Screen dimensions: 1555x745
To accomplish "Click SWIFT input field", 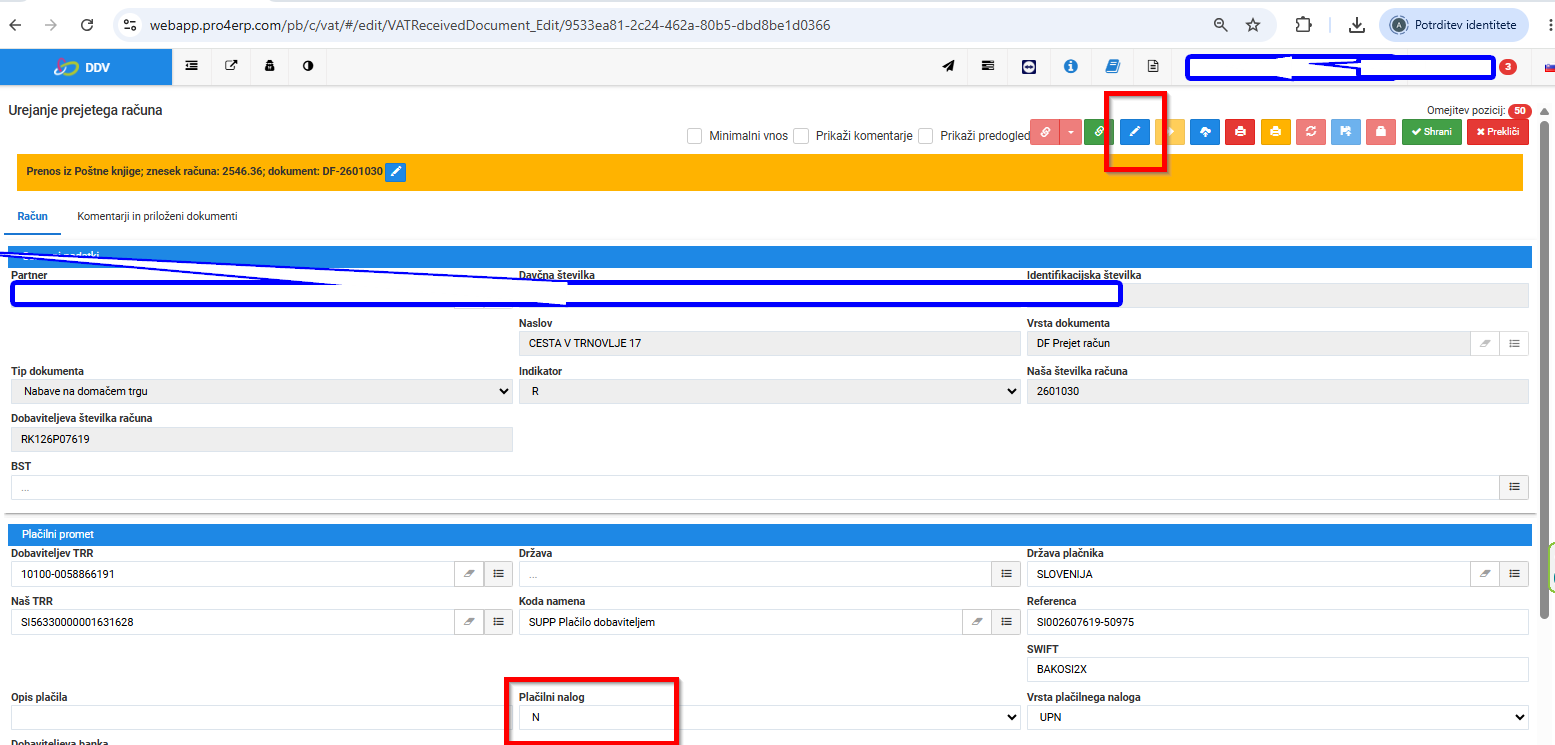I will coord(1278,669).
